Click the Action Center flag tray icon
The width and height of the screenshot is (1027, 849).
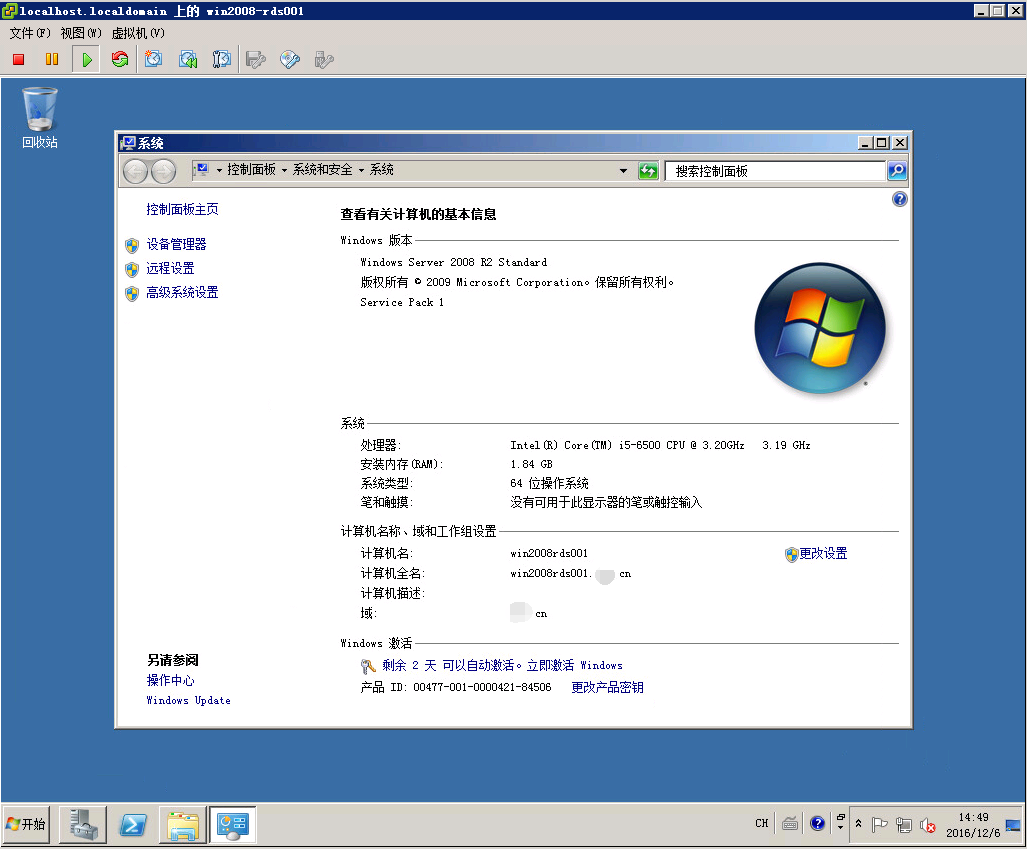pyautogui.click(x=880, y=825)
